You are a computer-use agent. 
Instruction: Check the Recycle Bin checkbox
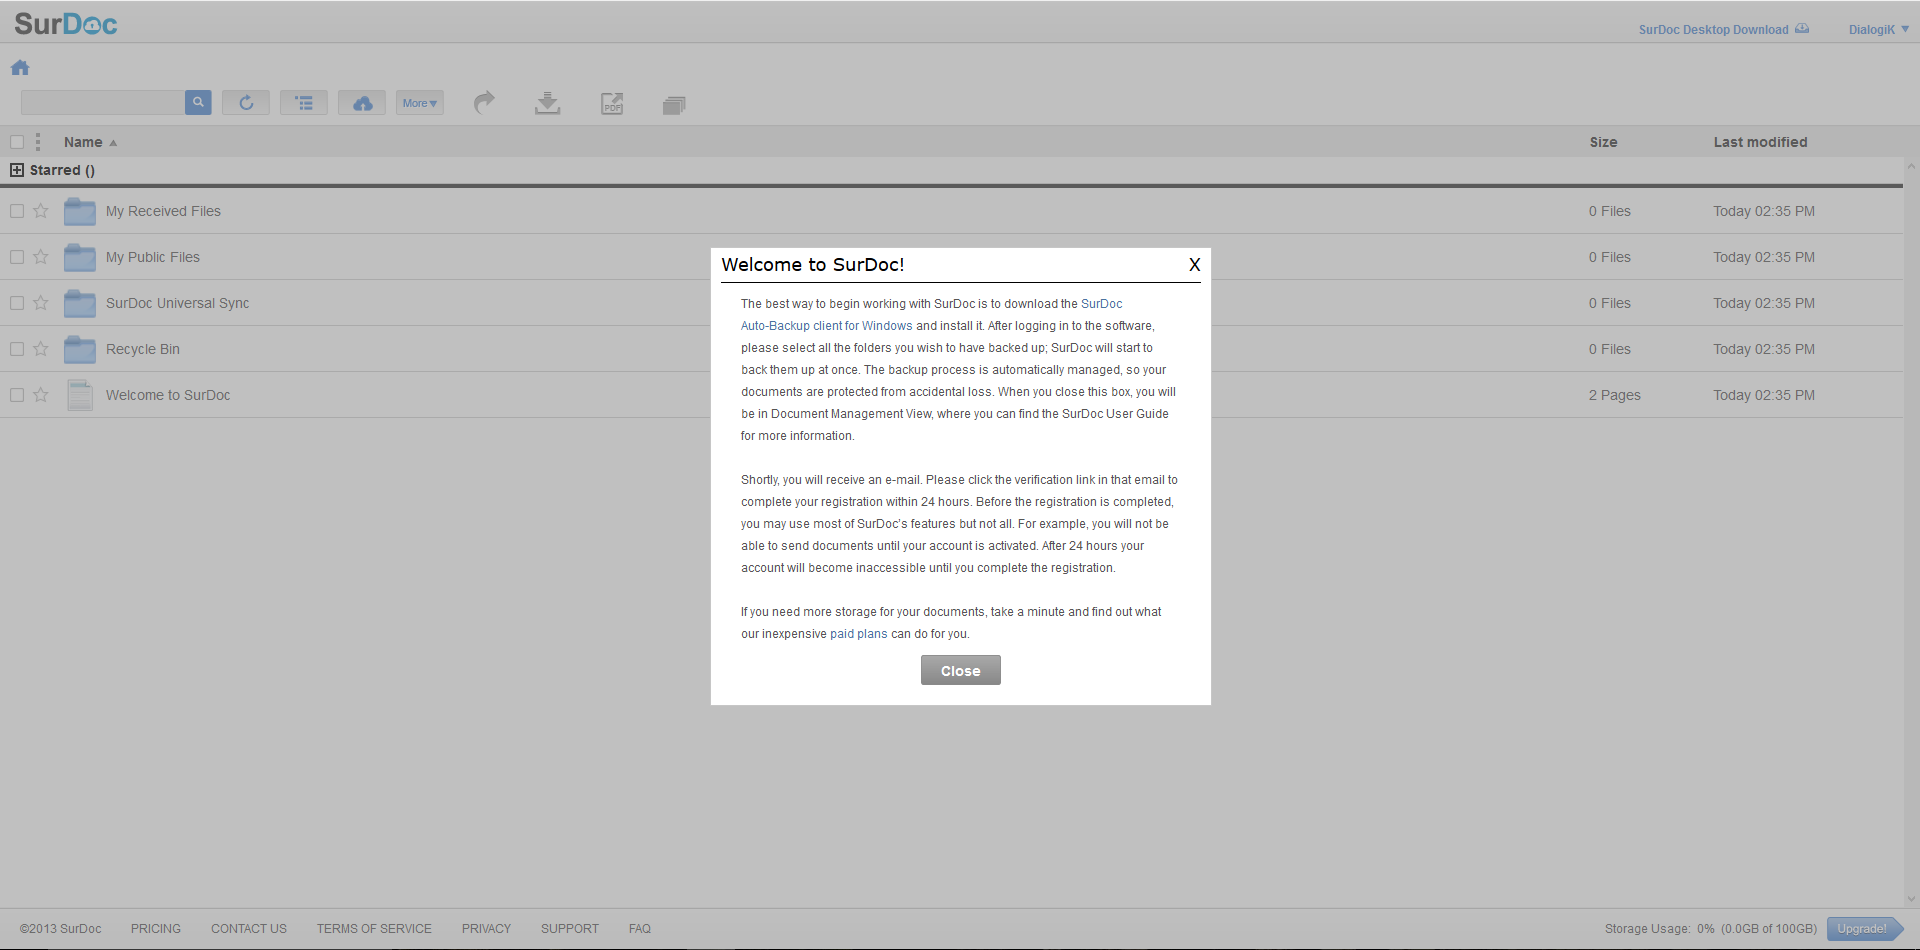click(x=17, y=349)
